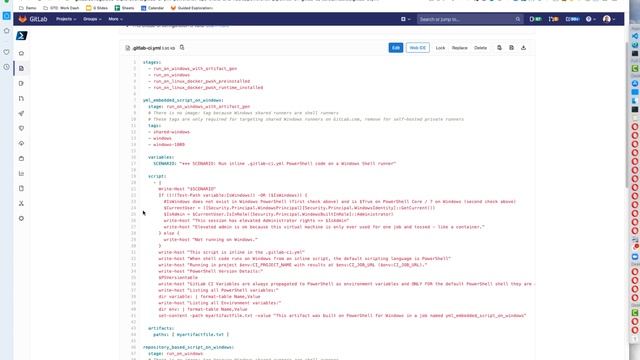Click the 'script:' code line
The image size is (640, 360).
tap(157, 176)
